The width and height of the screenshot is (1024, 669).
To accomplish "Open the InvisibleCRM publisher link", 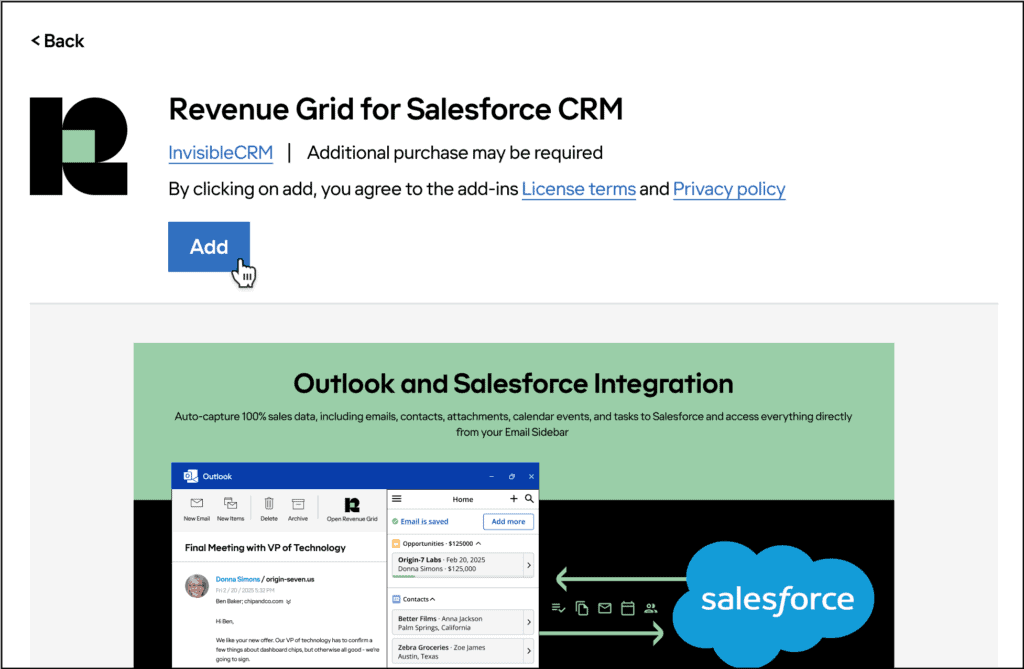I will tap(220, 153).
